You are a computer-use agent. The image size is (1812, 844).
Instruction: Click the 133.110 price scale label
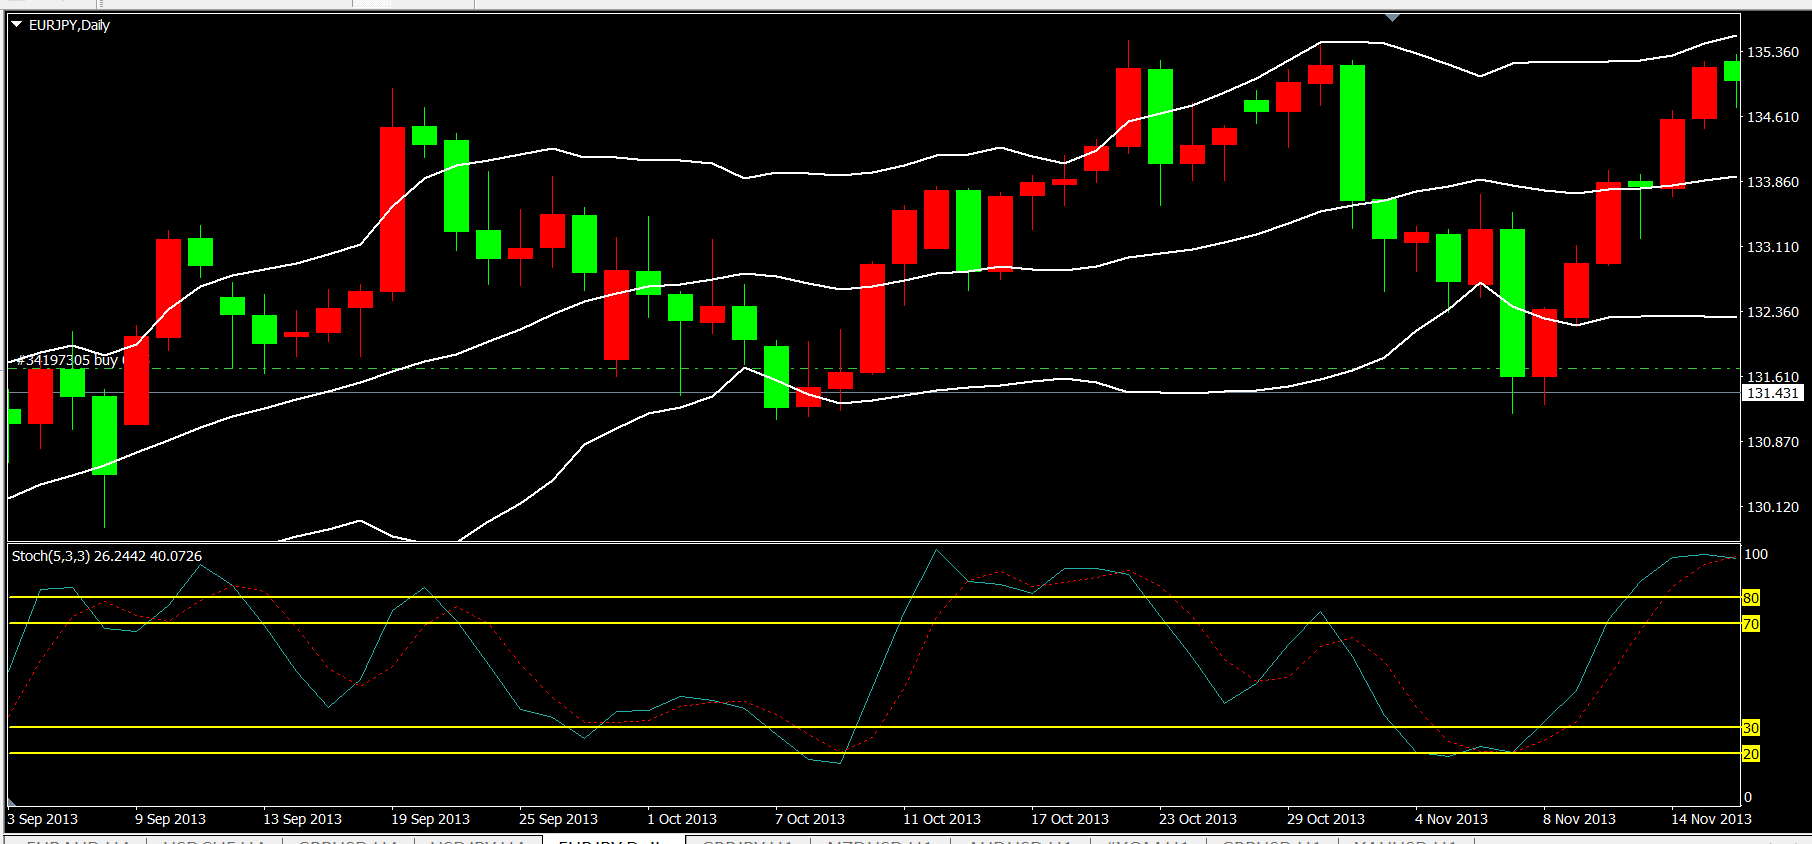point(1772,247)
